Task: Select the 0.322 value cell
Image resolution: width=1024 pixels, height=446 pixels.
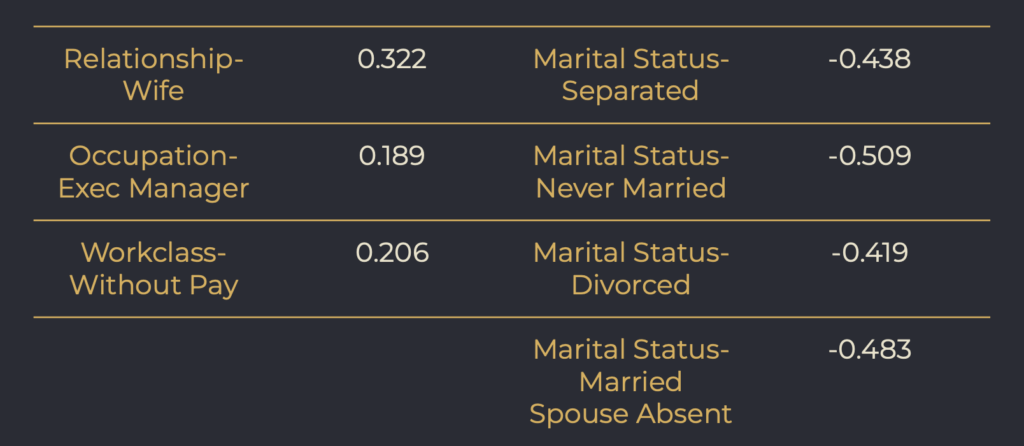Action: click(x=392, y=59)
